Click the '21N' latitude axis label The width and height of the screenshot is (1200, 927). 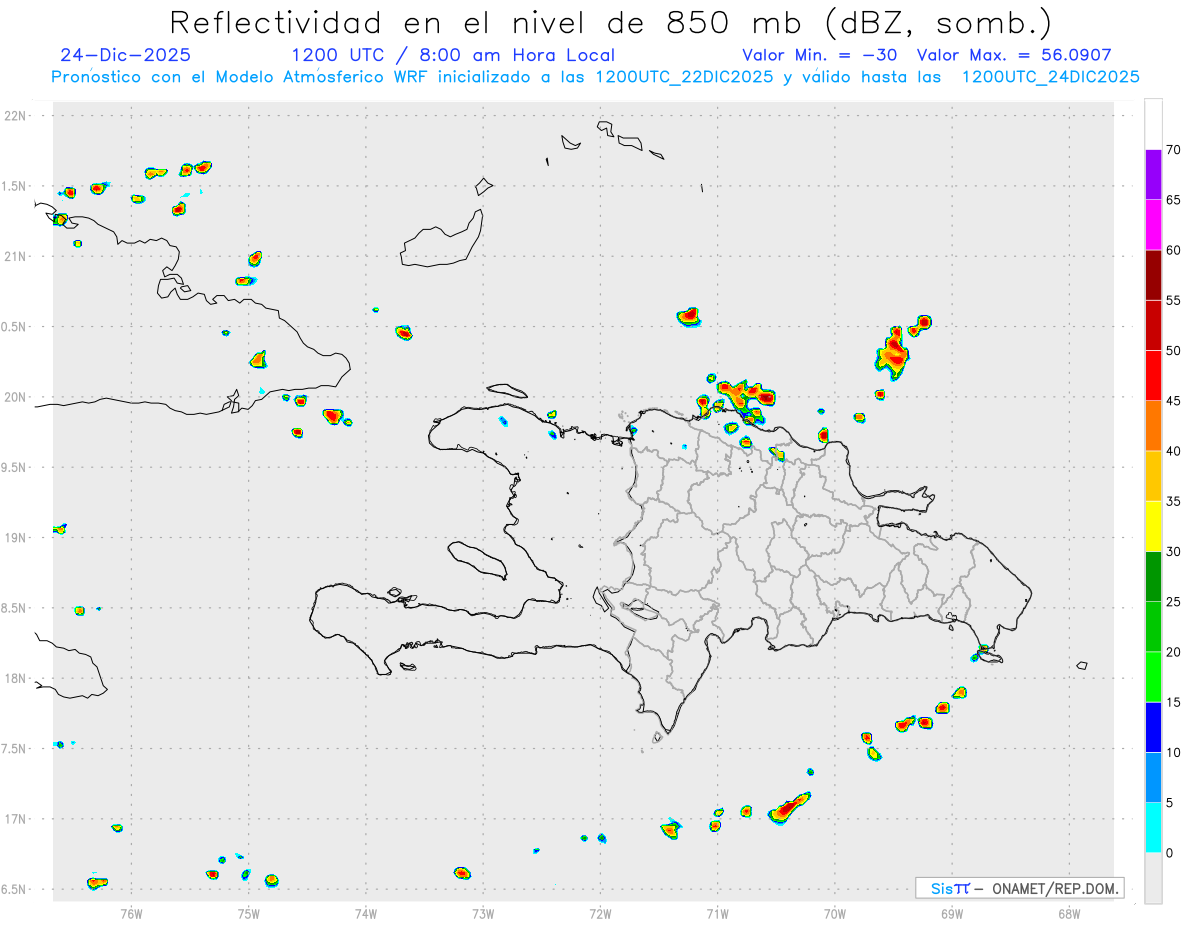click(x=15, y=257)
